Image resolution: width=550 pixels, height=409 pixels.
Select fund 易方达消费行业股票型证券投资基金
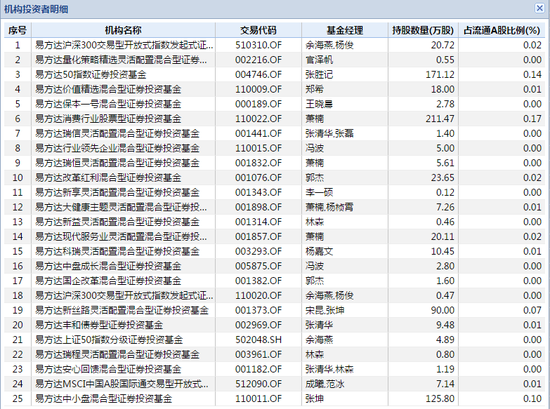(x=108, y=119)
